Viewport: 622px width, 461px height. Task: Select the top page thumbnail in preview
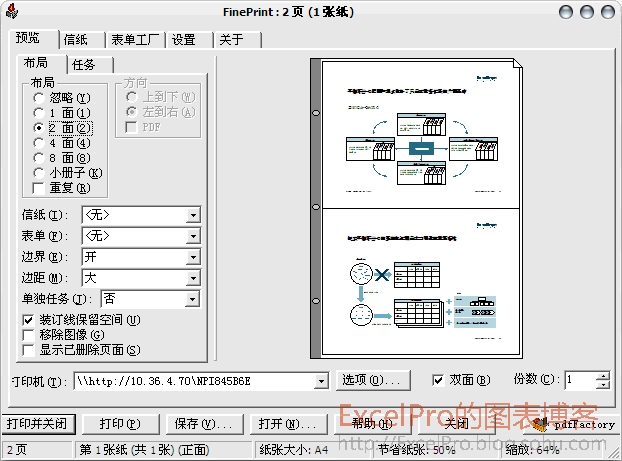click(421, 134)
